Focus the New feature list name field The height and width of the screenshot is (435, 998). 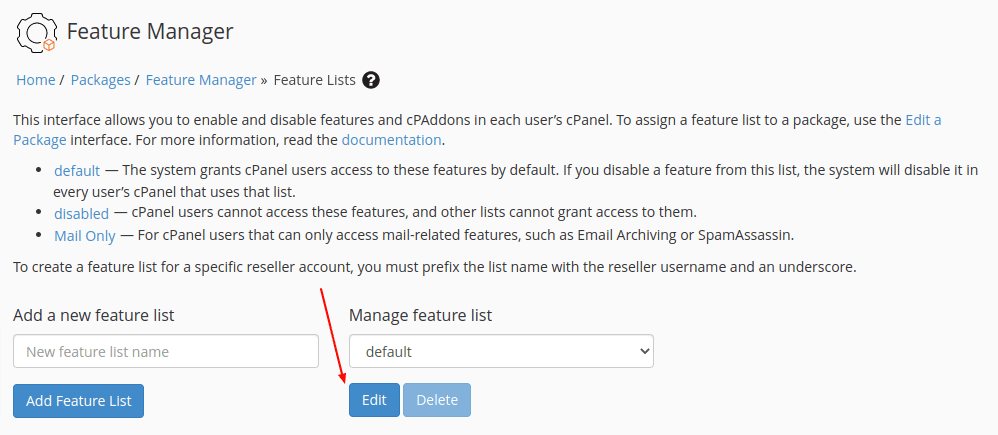pyautogui.click(x=165, y=351)
